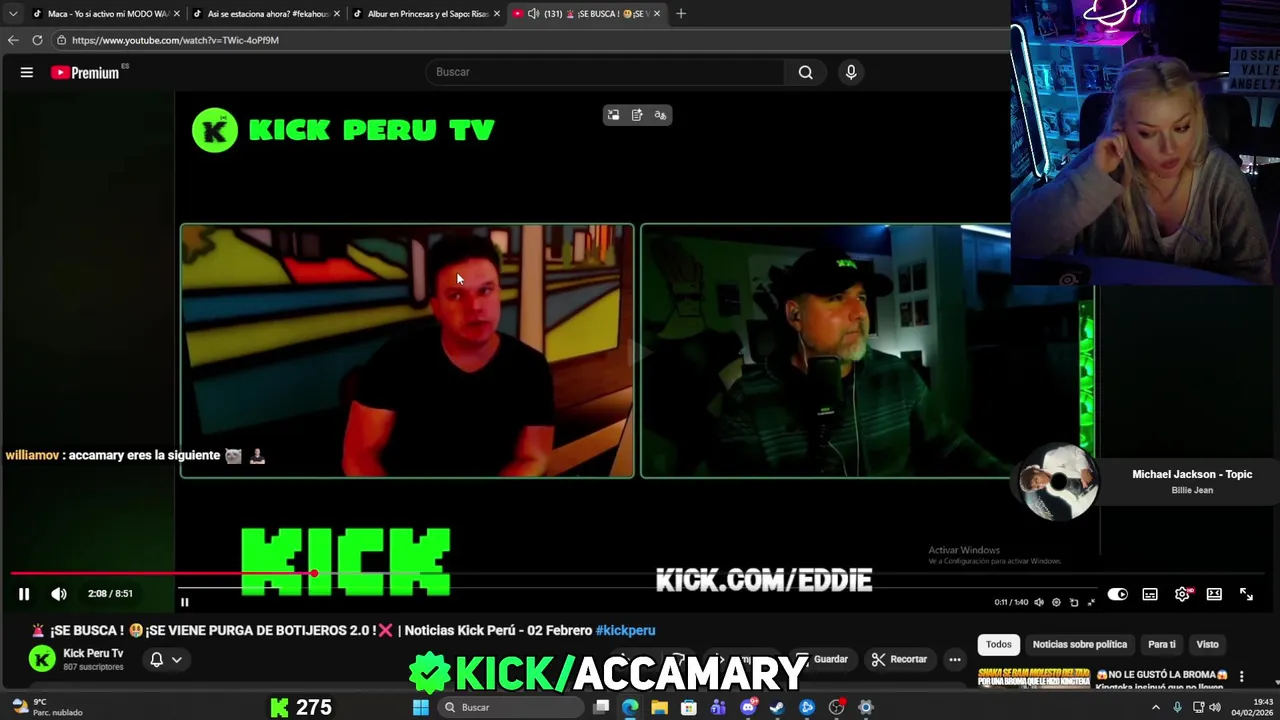This screenshot has width=1280, height=720.
Task: Open the more actions three-dot menu
Action: (955, 659)
